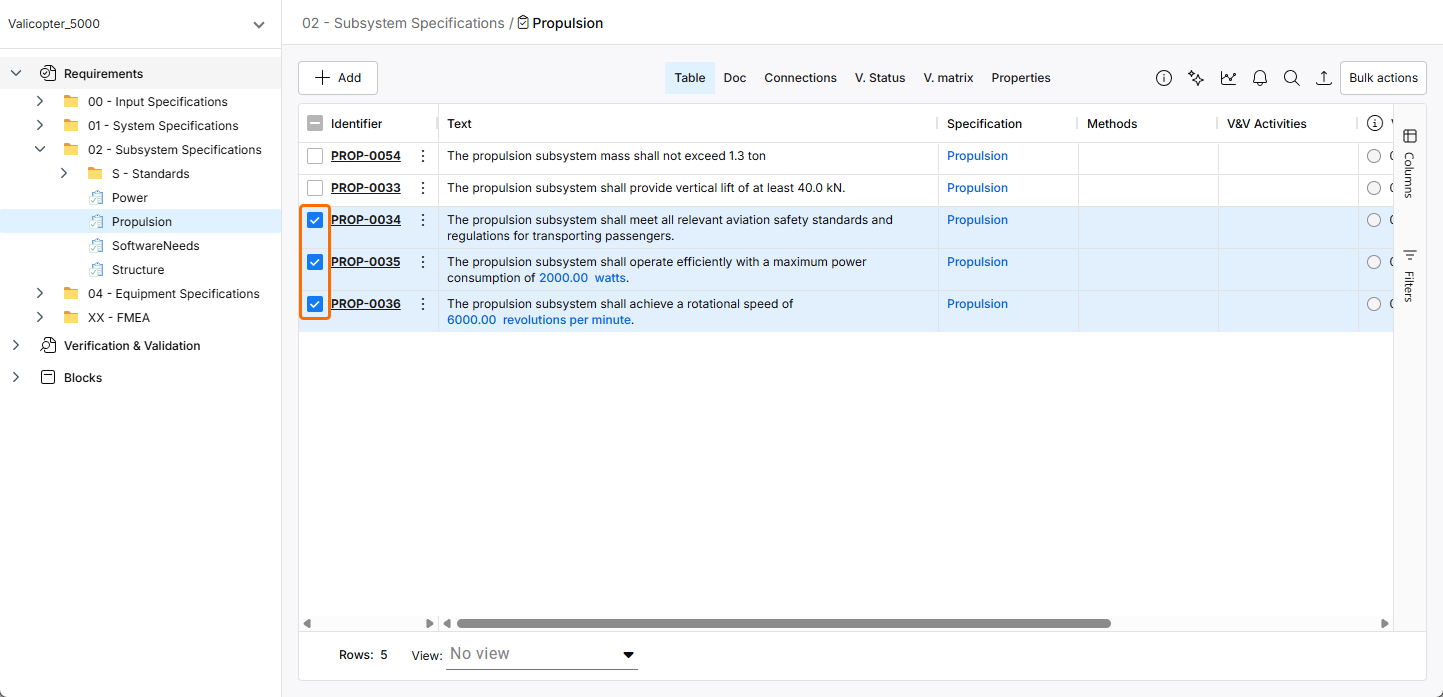This screenshot has width=1443, height=697.
Task: Click the info circle toolbar icon
Action: (1163, 78)
